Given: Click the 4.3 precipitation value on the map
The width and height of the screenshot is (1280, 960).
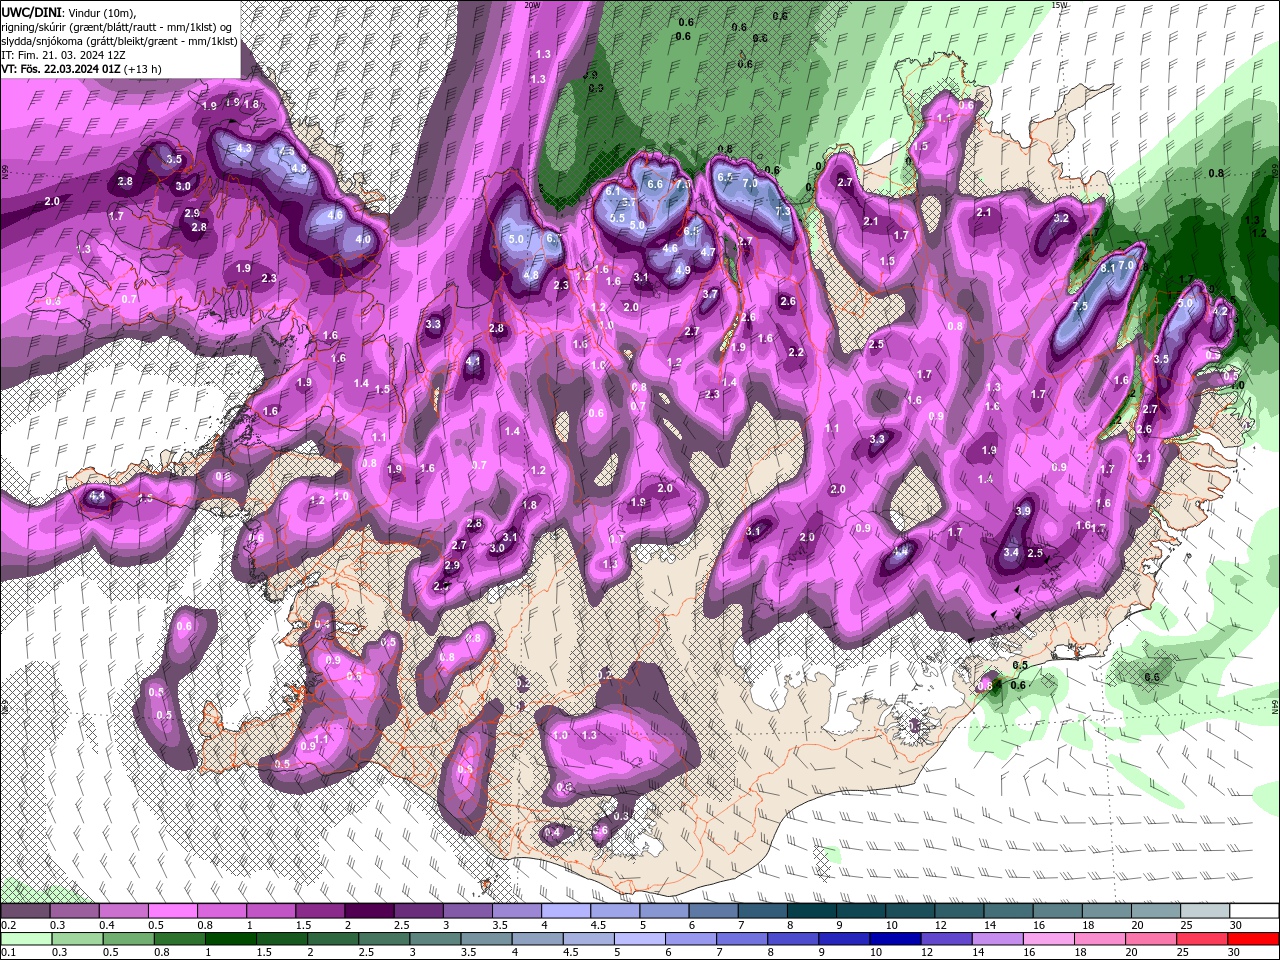Looking at the screenshot, I should (244, 148).
